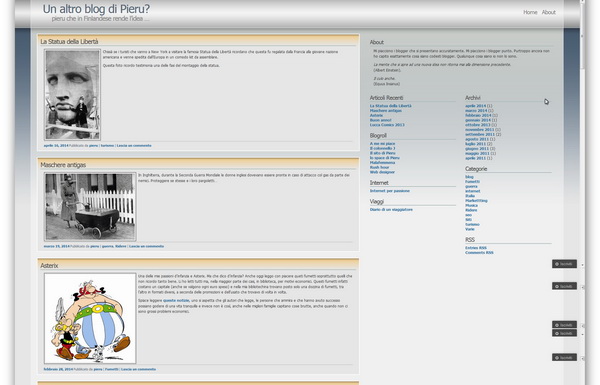The height and width of the screenshot is (385, 600).
Task: Open A me mi piace blogroll link
Action: (x=382, y=144)
